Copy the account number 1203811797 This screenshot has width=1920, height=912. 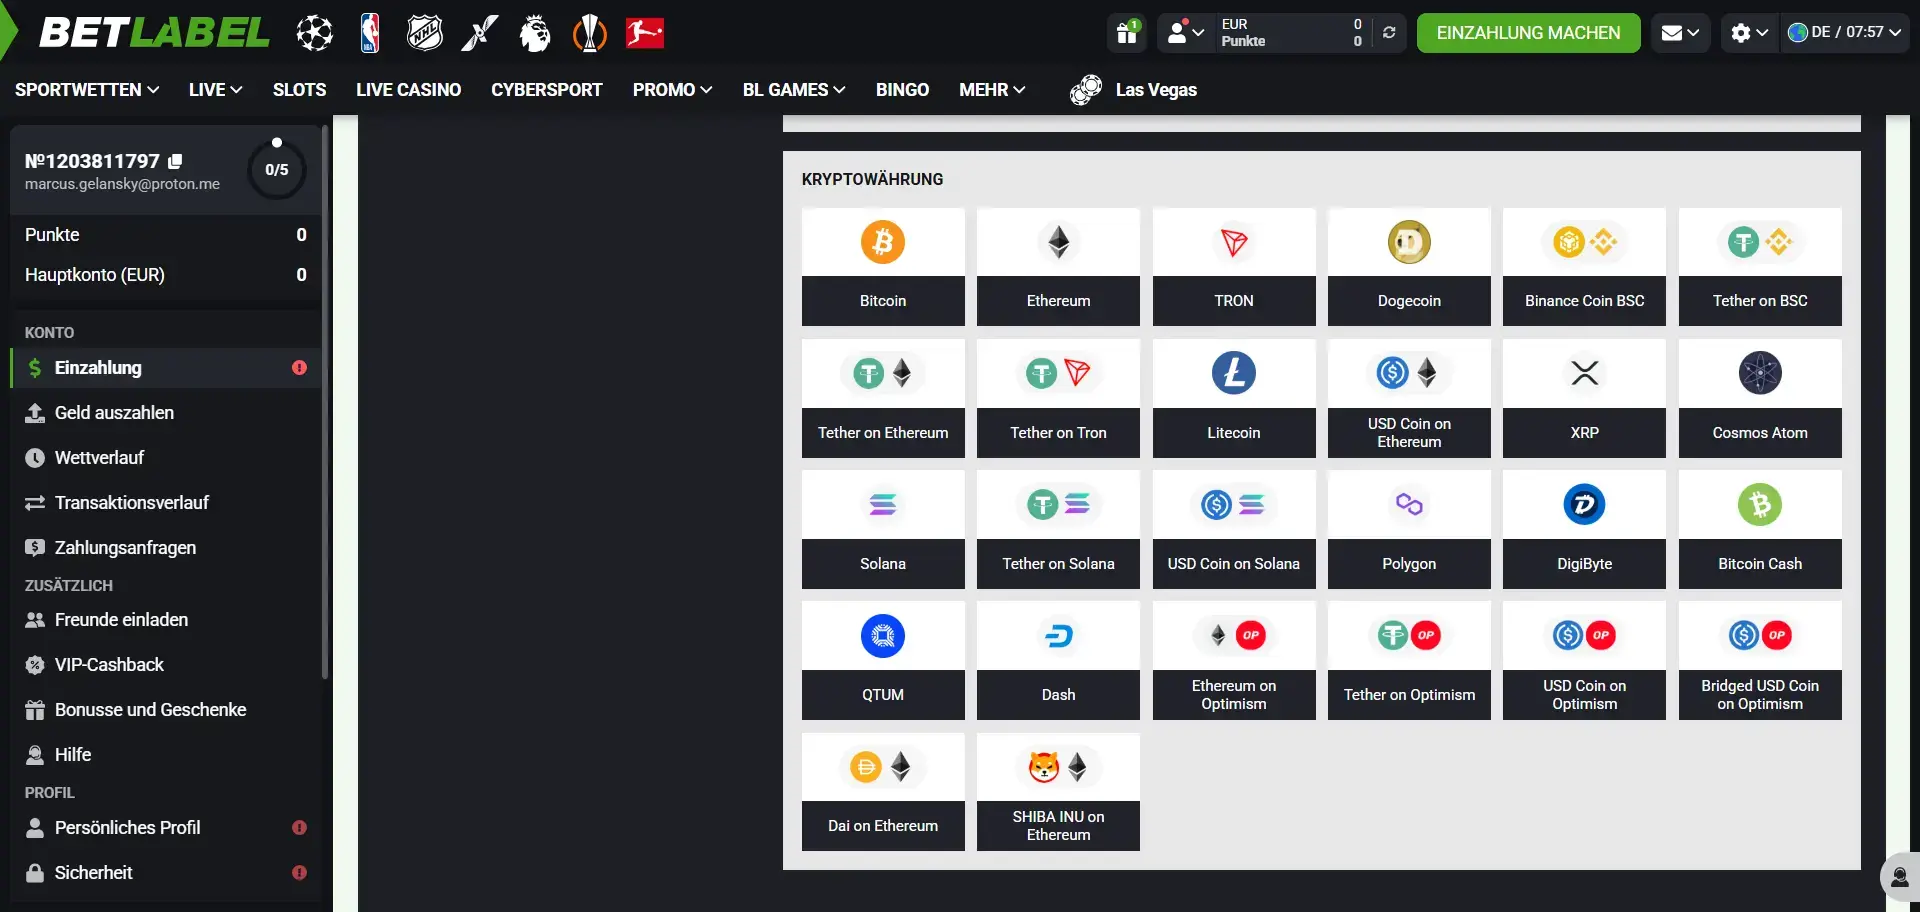(176, 161)
